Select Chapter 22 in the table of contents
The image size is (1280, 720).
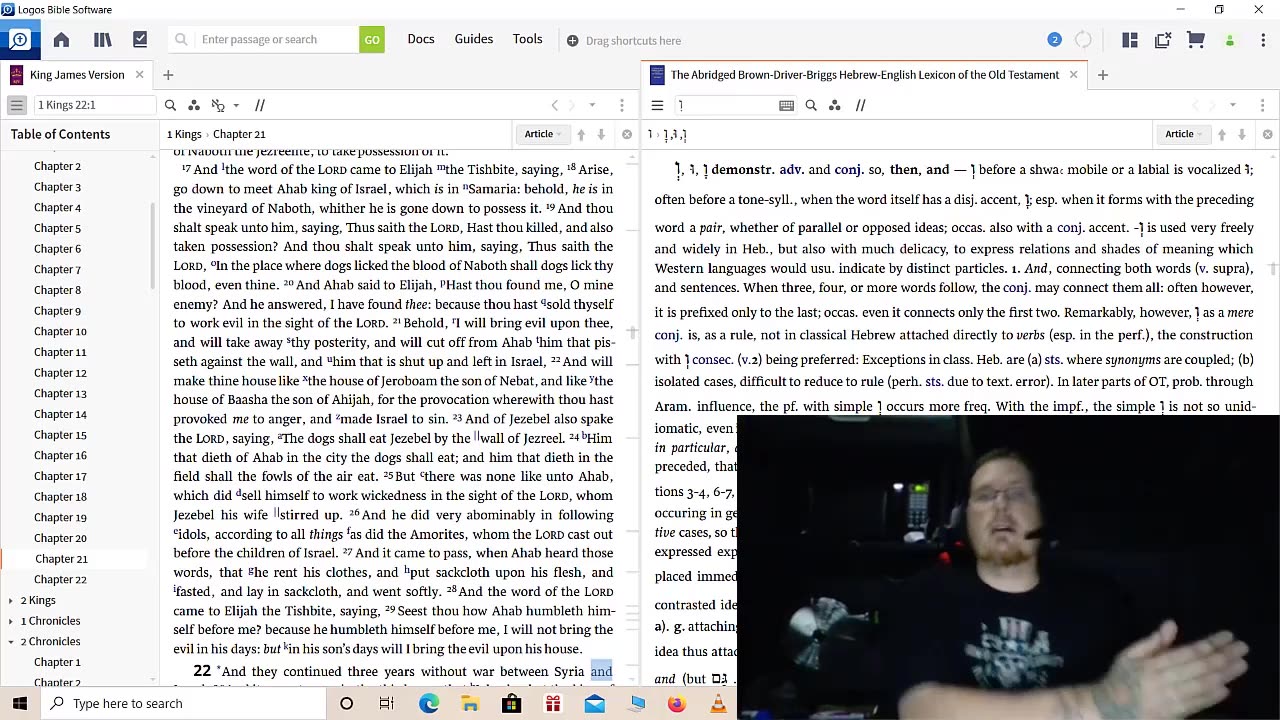(60, 580)
